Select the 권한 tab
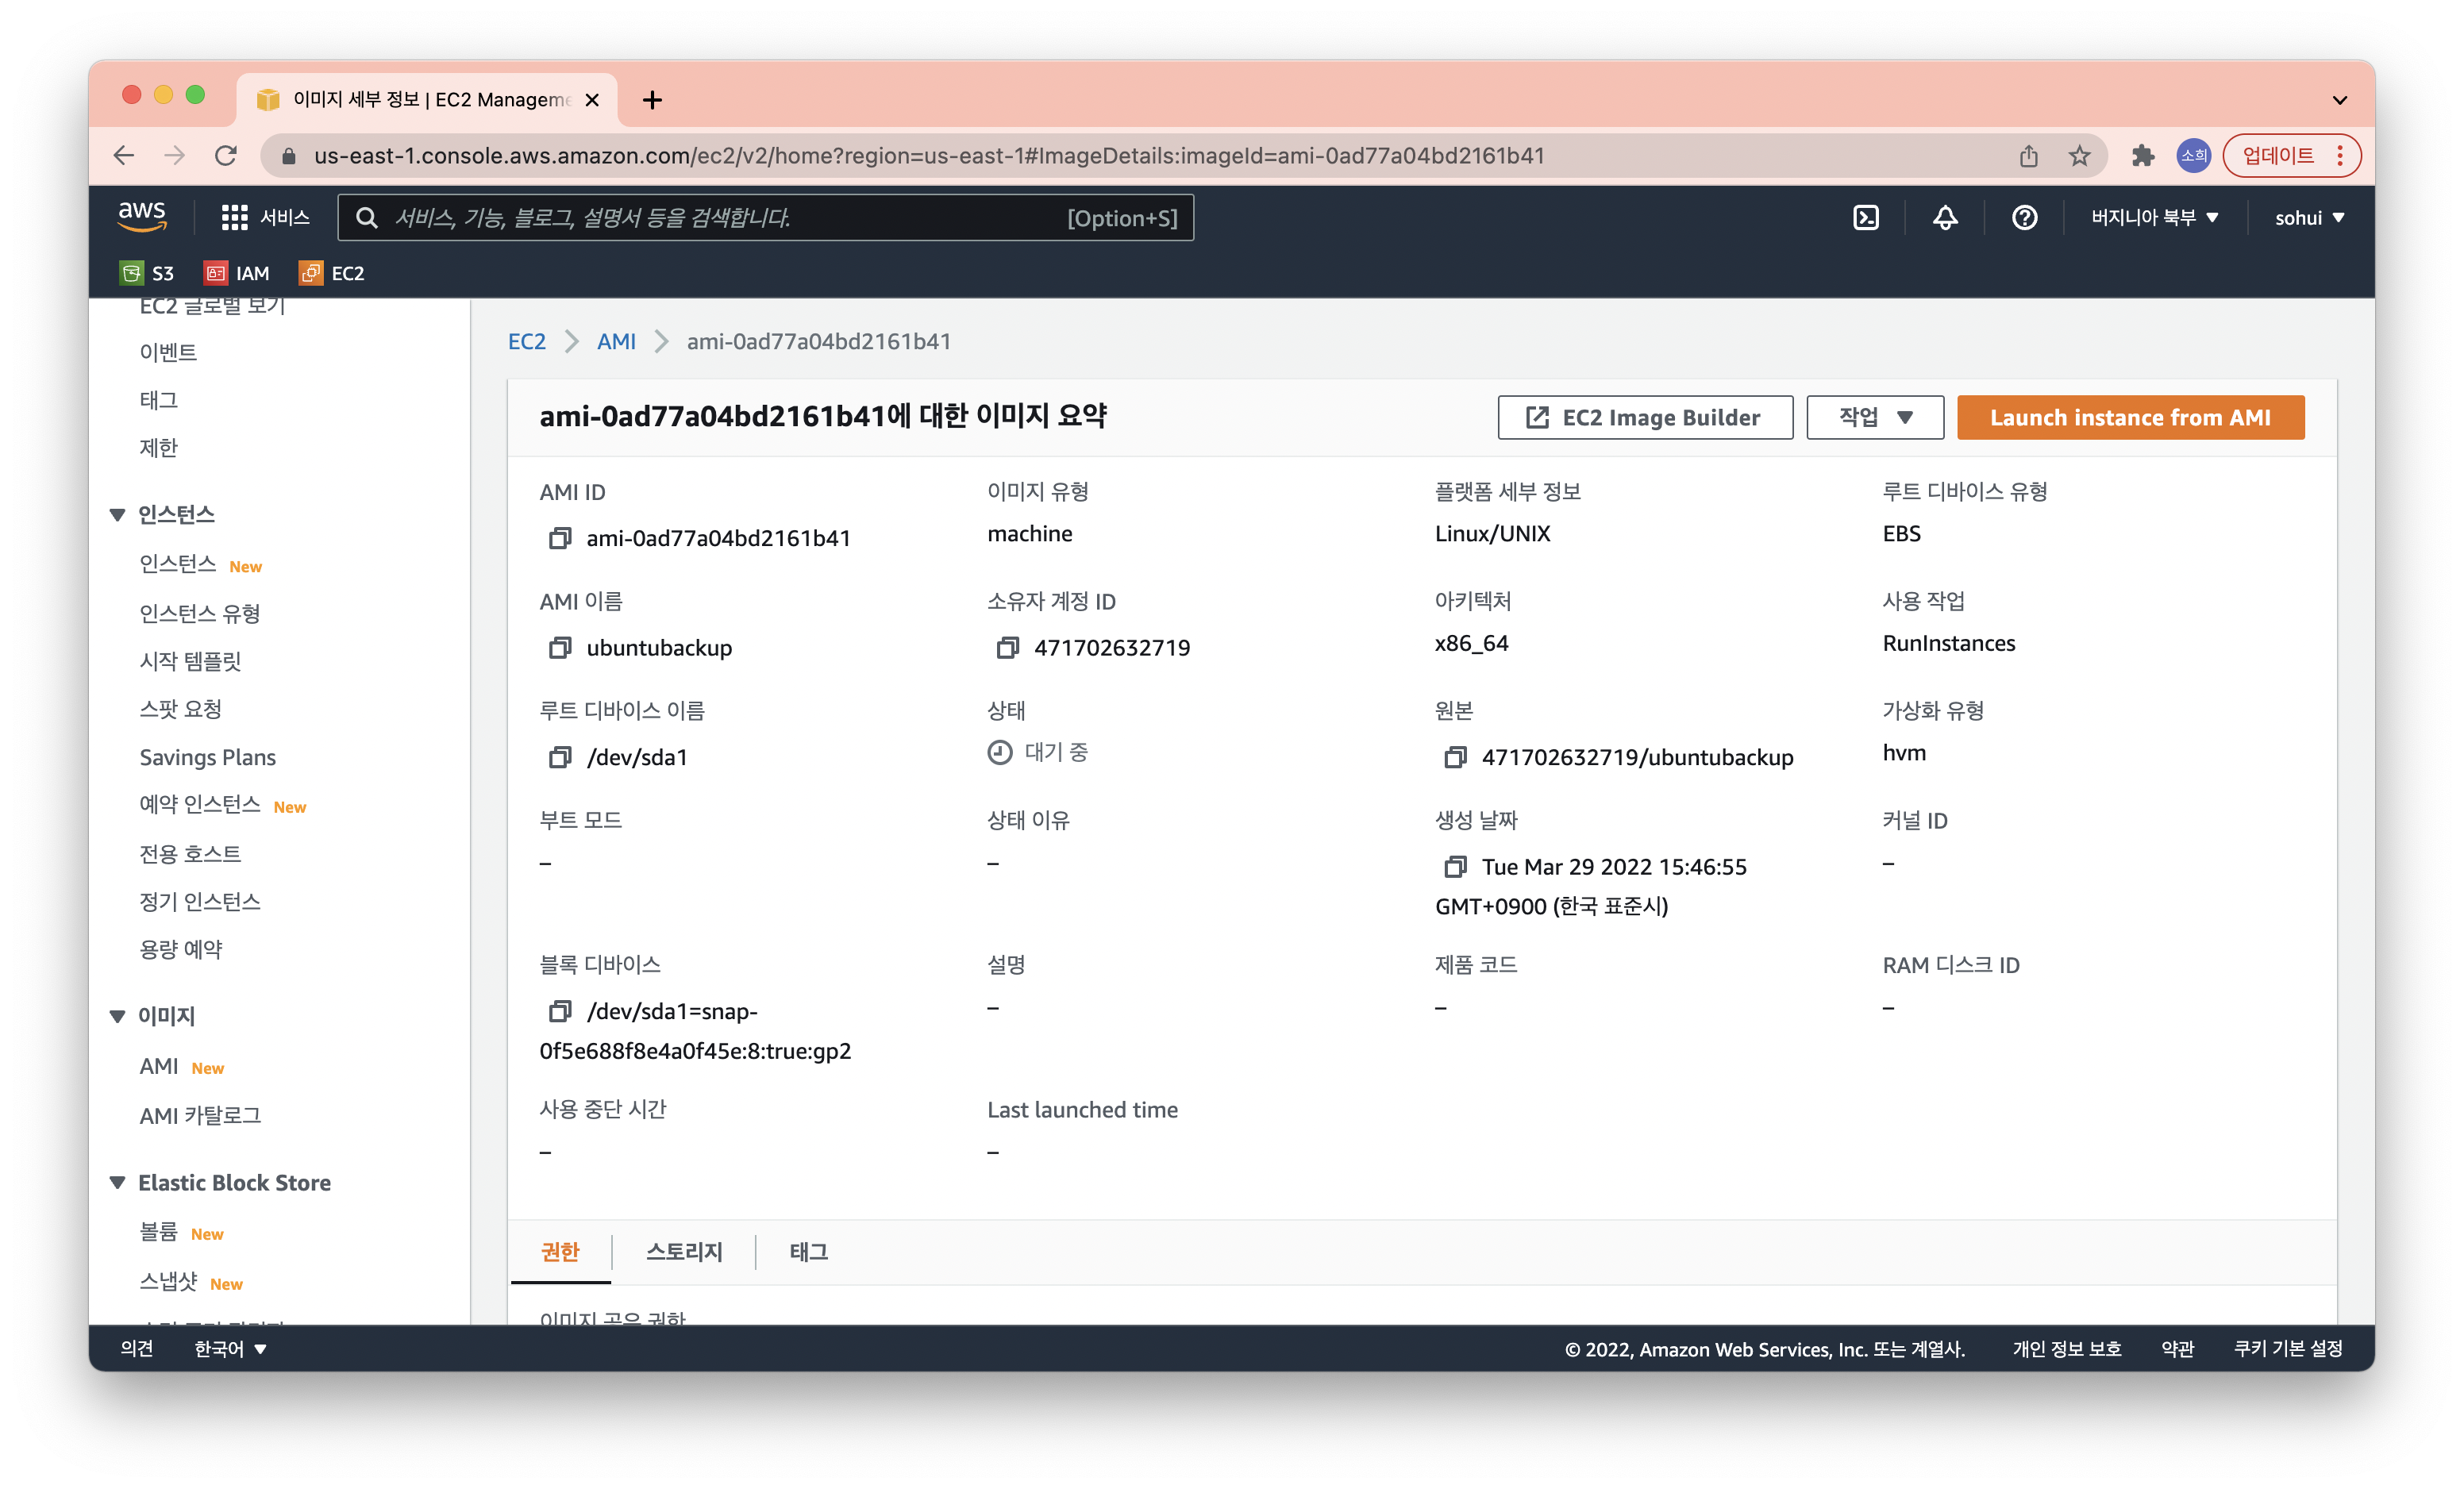 click(x=560, y=1252)
